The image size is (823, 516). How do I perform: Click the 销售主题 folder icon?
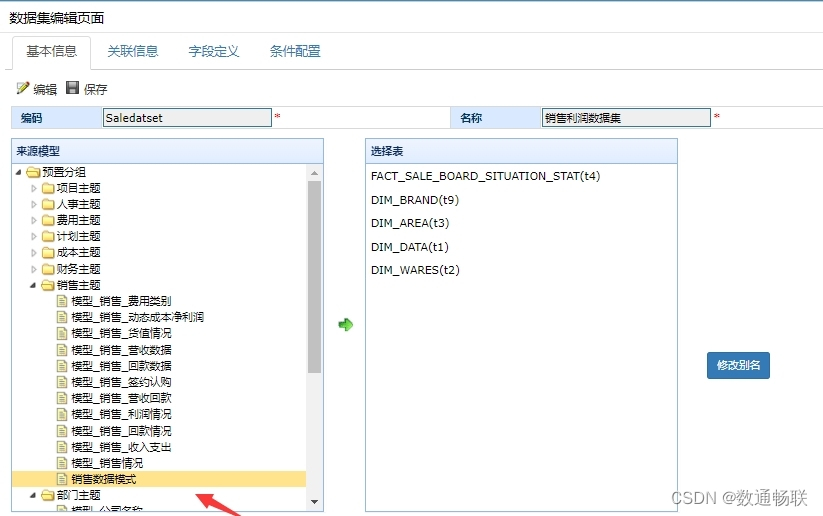pos(48,285)
